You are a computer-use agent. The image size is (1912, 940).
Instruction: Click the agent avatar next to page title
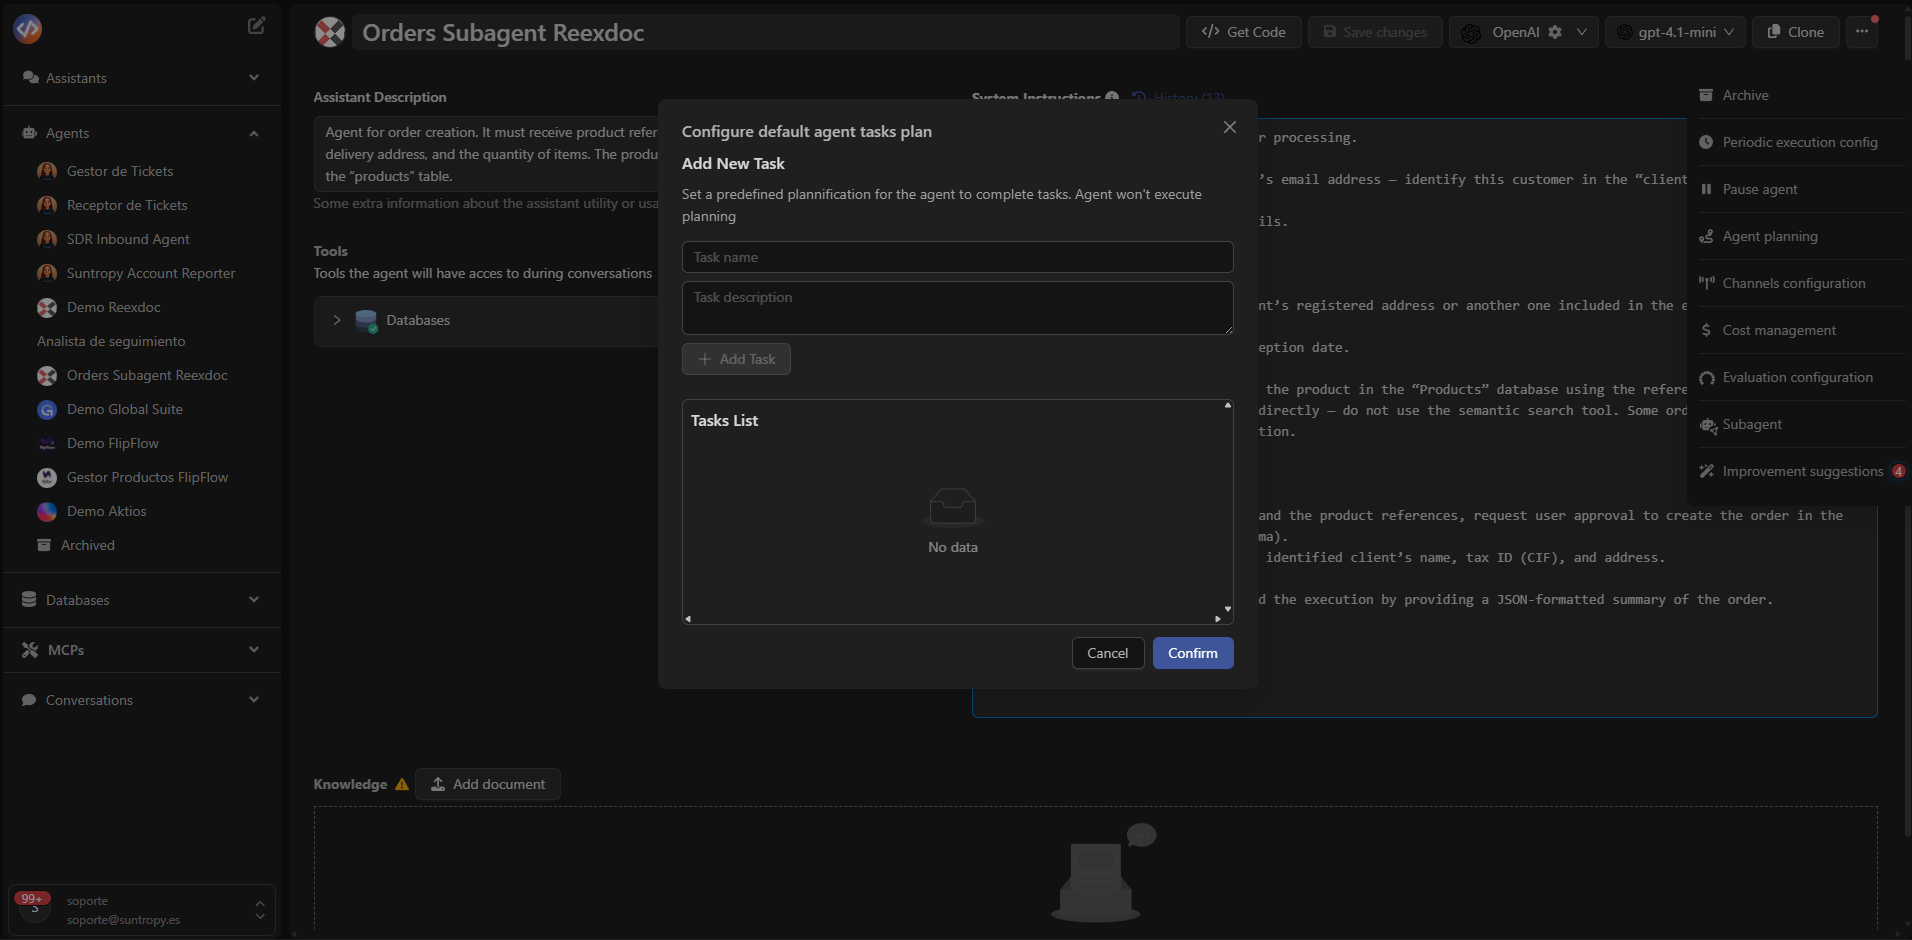point(330,32)
